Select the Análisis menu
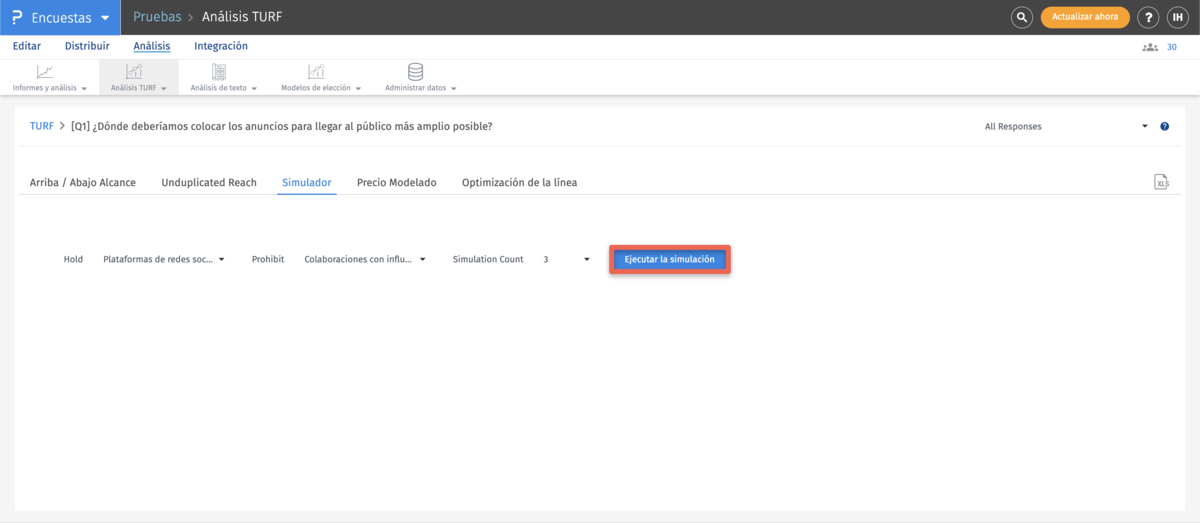1200x523 pixels. click(152, 46)
